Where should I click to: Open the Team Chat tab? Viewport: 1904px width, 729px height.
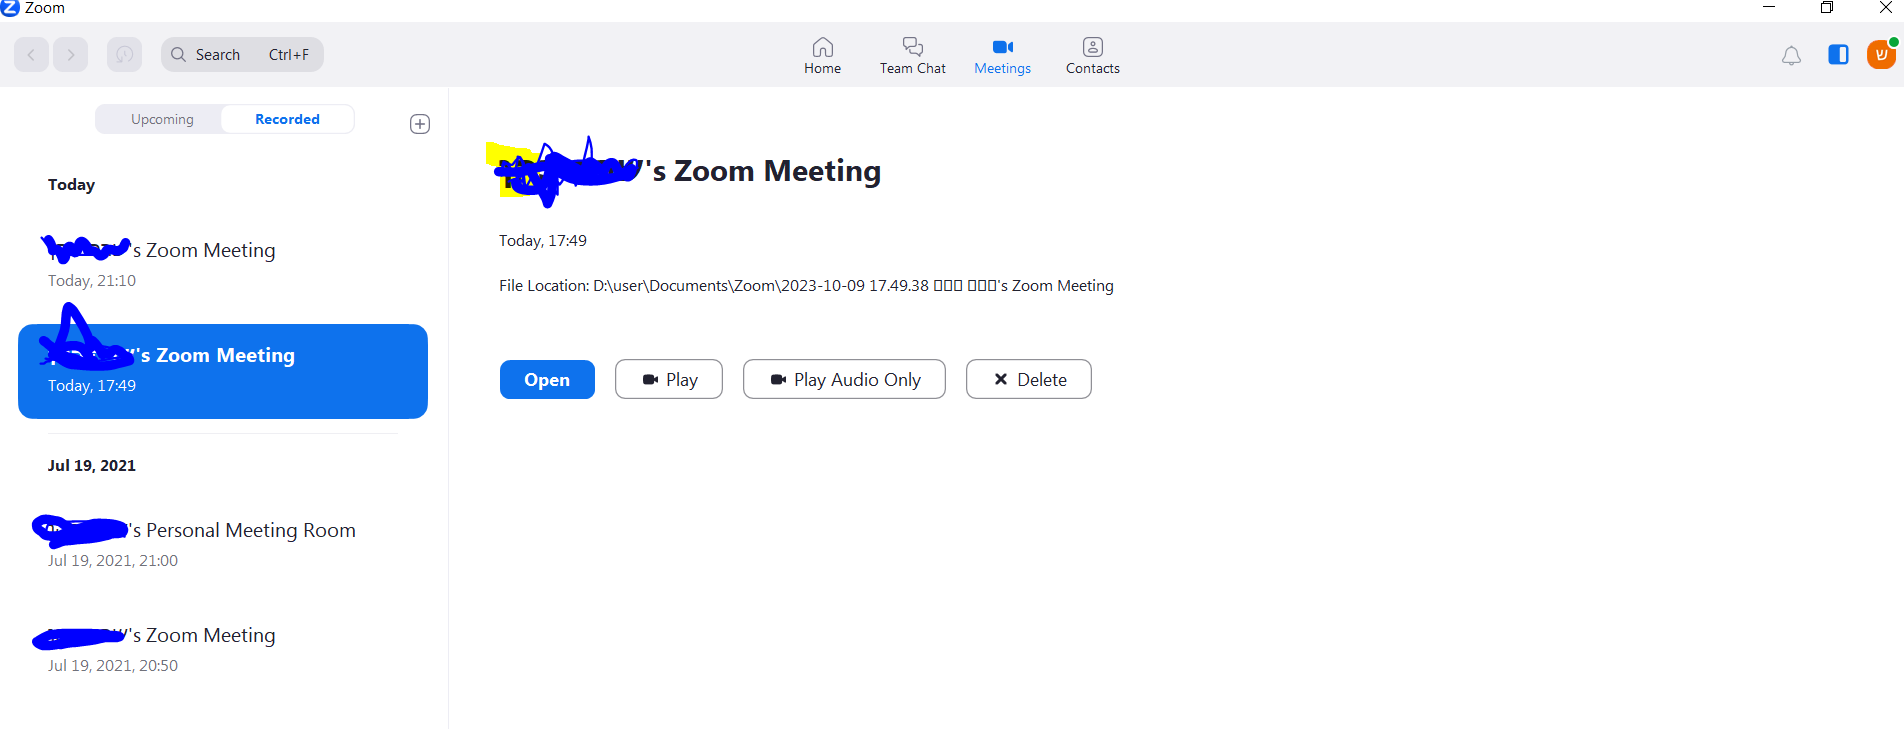912,56
